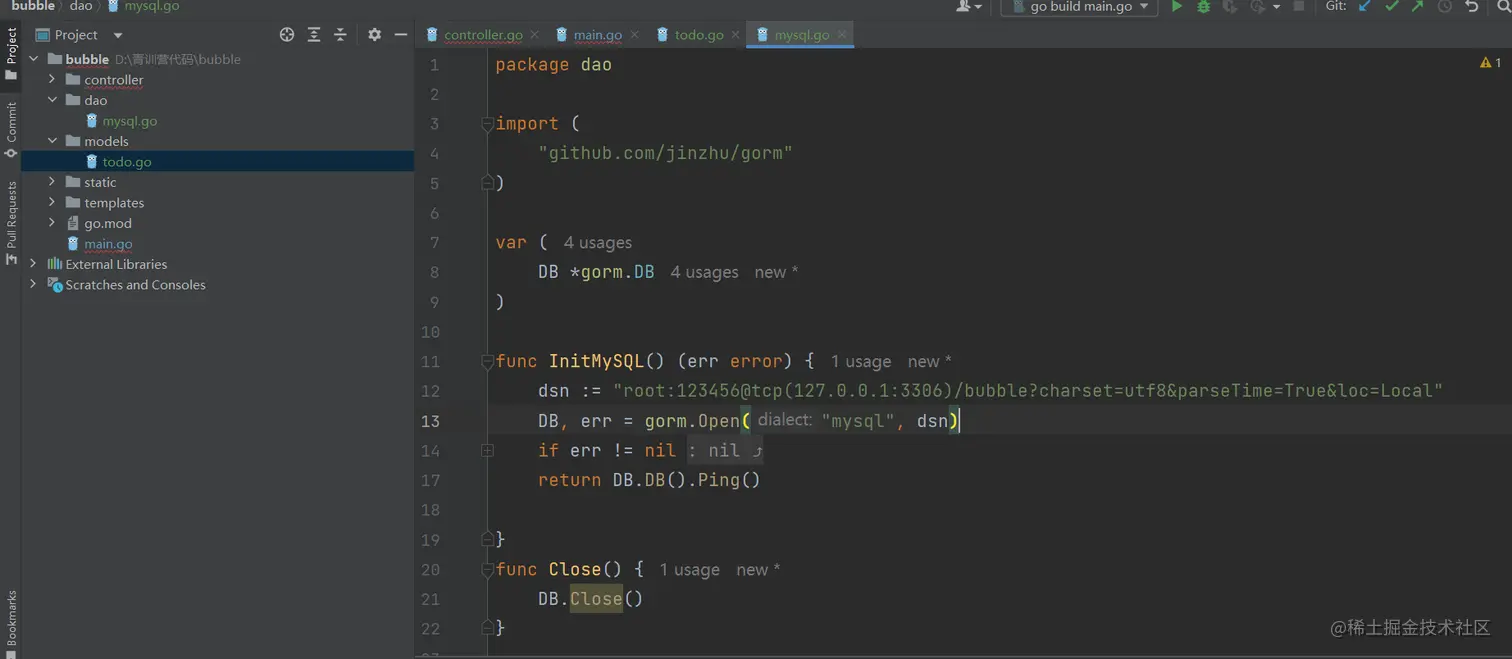Collapse all in Project panel
Viewport: 1512px width, 659px height.
(x=340, y=34)
